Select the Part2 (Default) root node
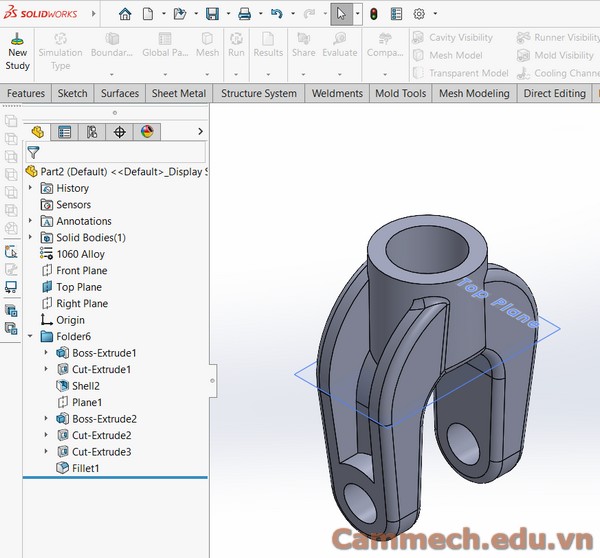Image resolution: width=600 pixels, height=558 pixels. pos(117,171)
